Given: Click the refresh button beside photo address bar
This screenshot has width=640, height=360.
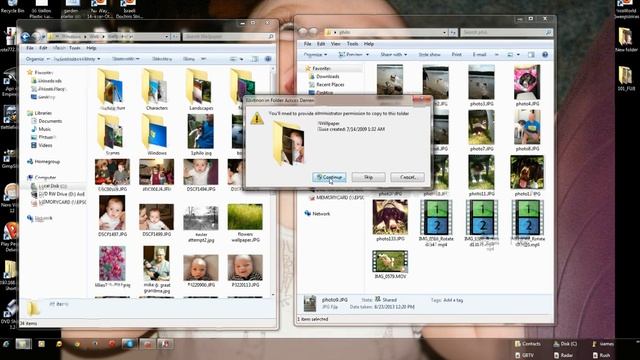Looking at the screenshot, I should coord(453,32).
